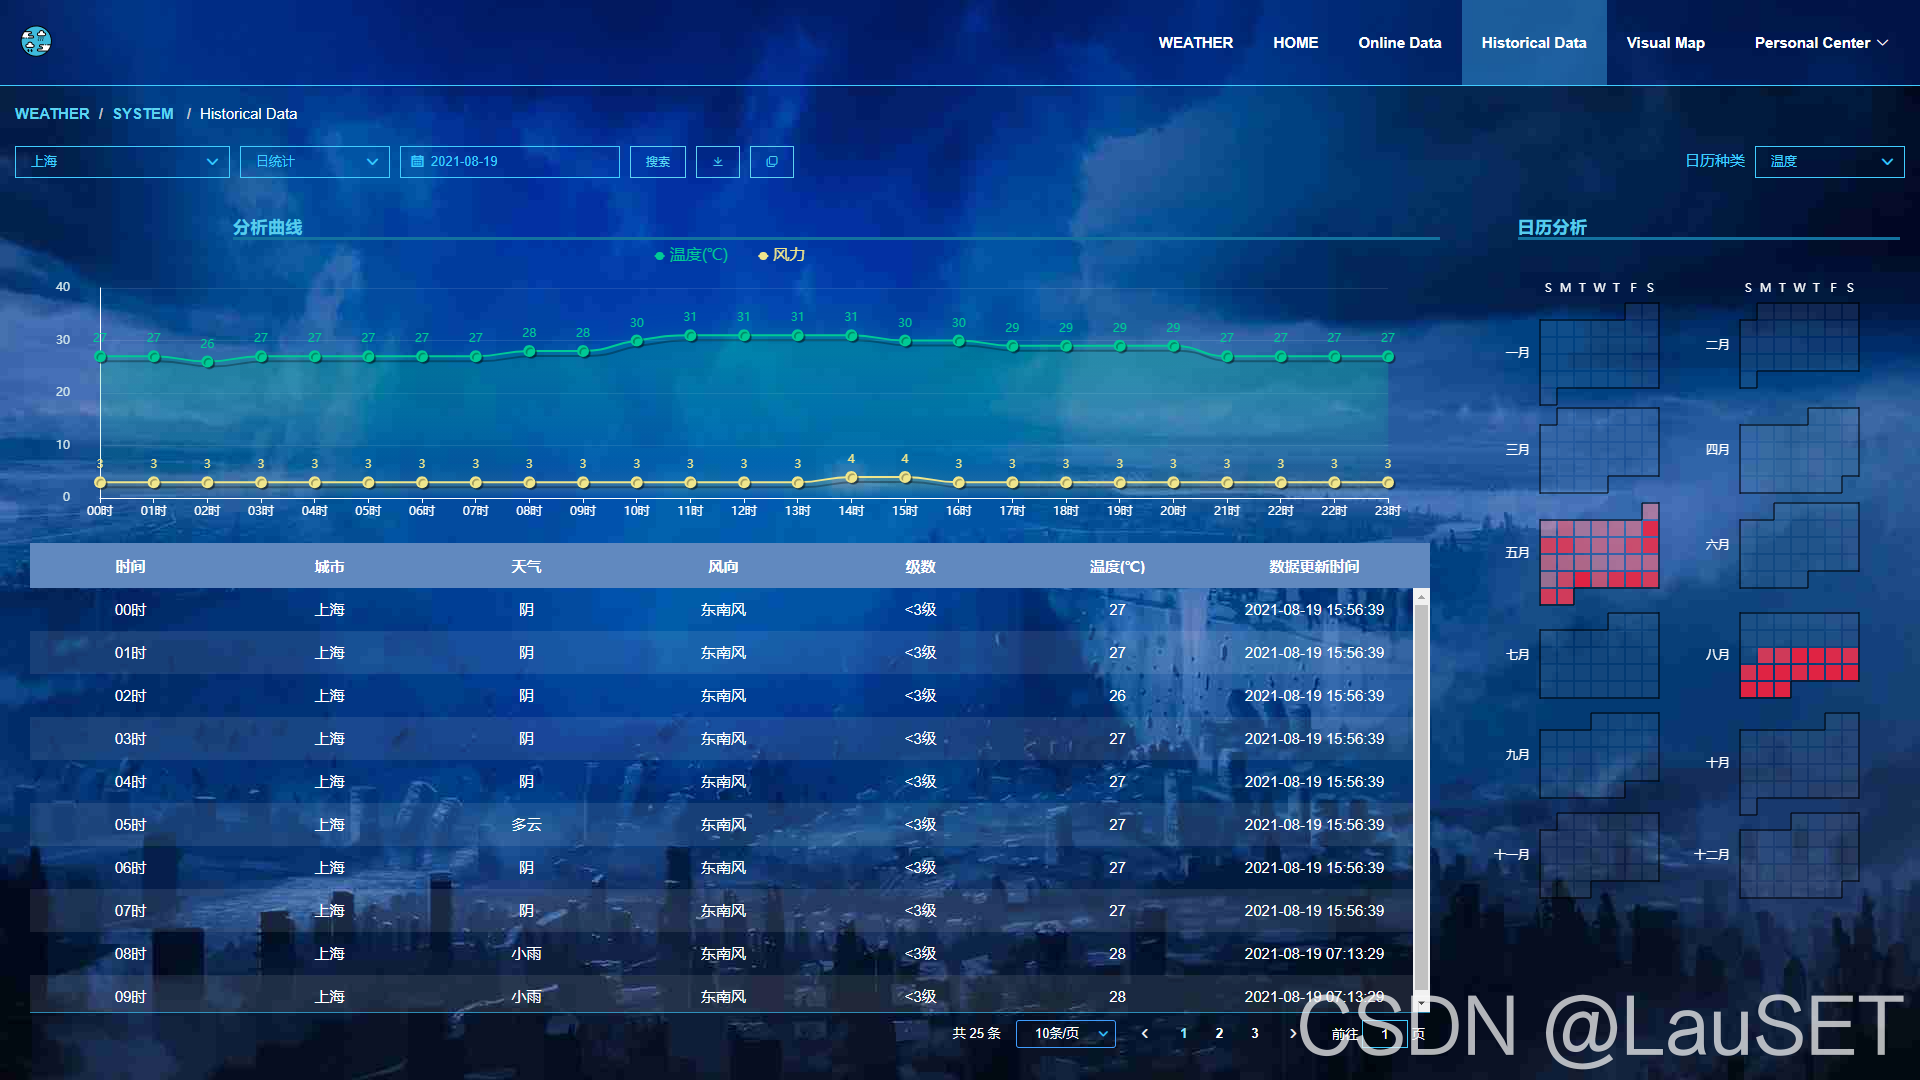Click the download icon button
This screenshot has height=1080, width=1920.
pyautogui.click(x=717, y=162)
